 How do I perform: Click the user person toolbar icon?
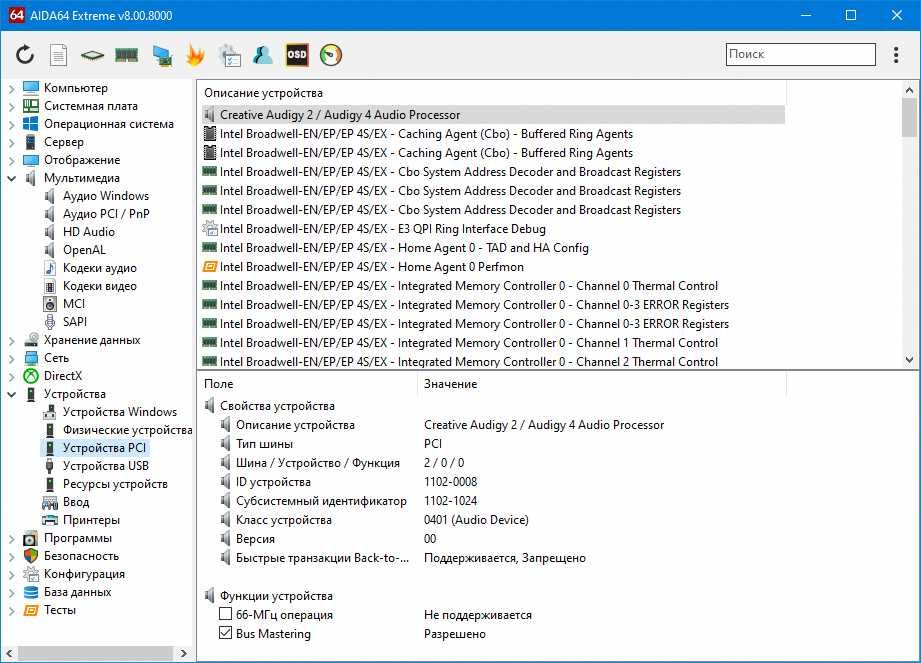pyautogui.click(x=263, y=55)
